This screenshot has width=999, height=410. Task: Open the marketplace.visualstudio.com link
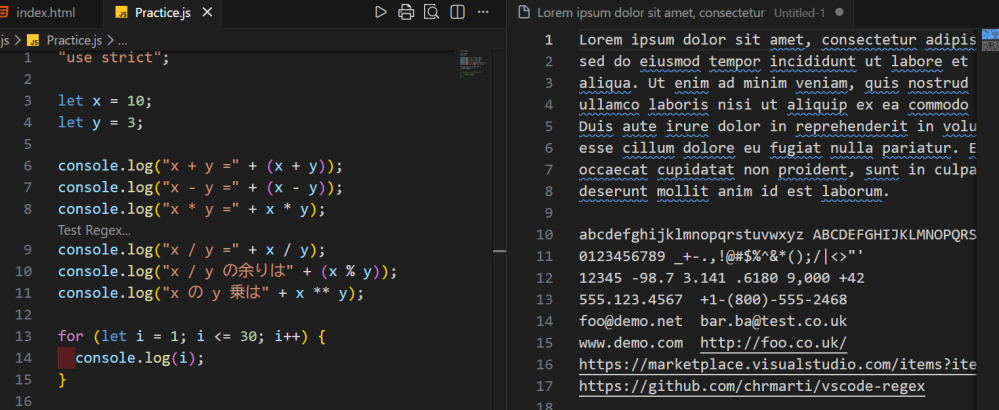[777, 364]
